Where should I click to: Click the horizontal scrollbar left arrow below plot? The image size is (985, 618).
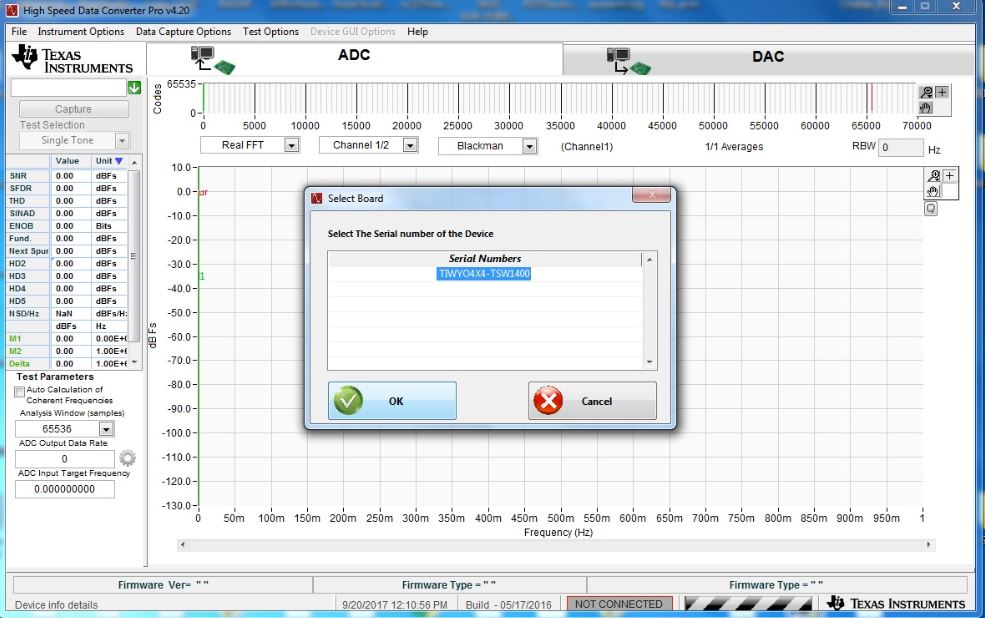point(183,545)
